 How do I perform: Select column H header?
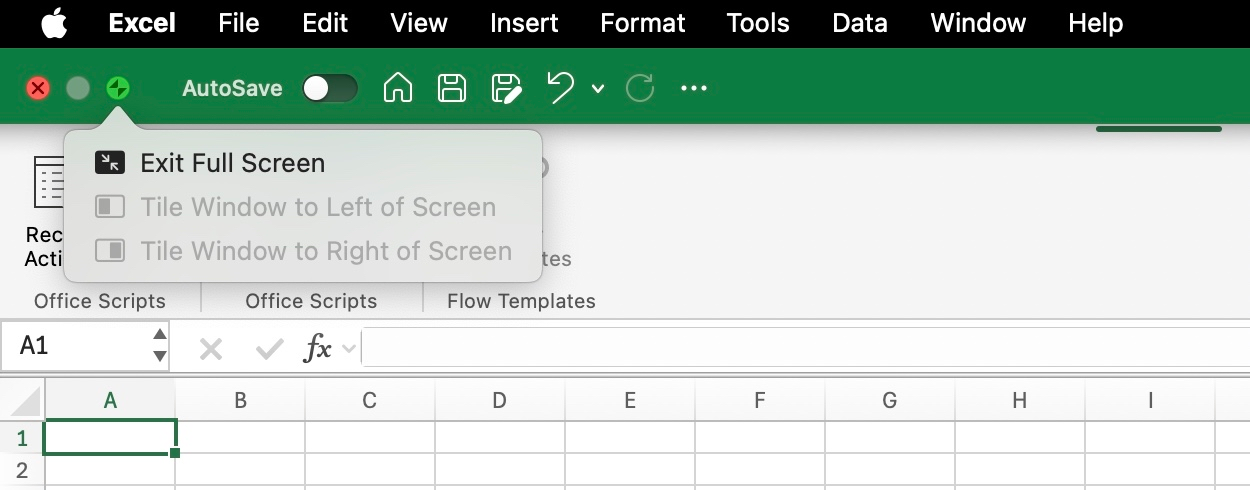click(1020, 401)
